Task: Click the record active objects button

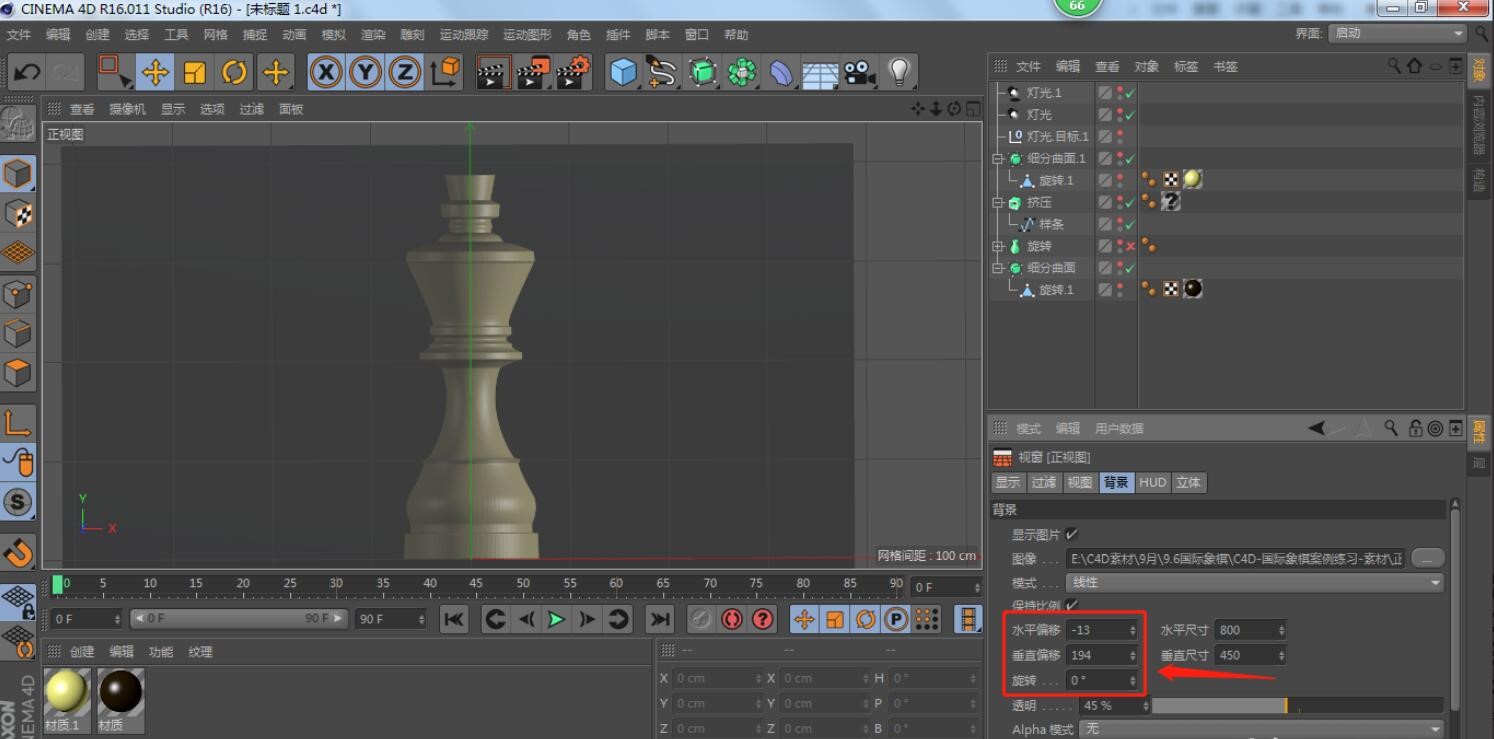Action: [x=701, y=619]
